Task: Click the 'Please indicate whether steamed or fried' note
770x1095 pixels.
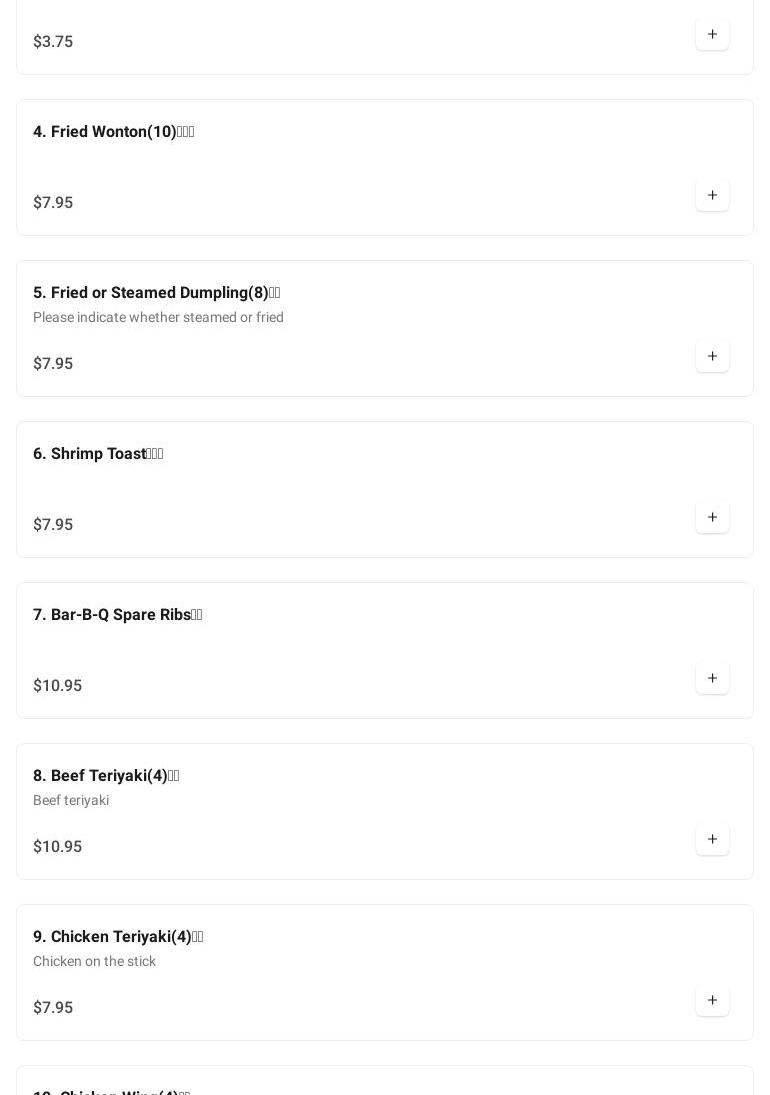Action: tap(158, 318)
